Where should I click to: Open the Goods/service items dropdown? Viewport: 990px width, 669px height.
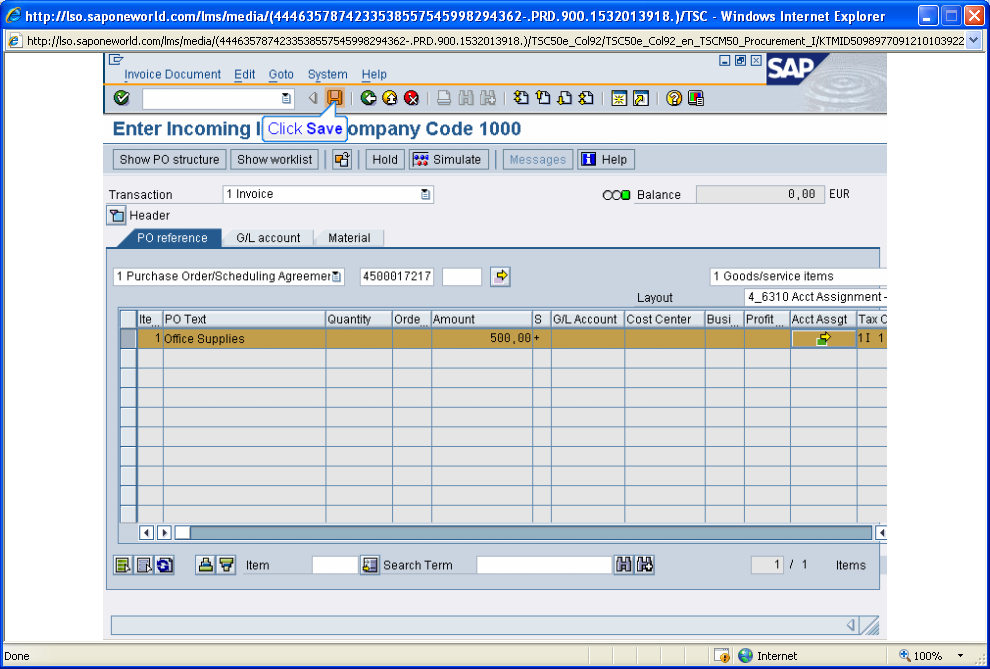pyautogui.click(x=798, y=276)
